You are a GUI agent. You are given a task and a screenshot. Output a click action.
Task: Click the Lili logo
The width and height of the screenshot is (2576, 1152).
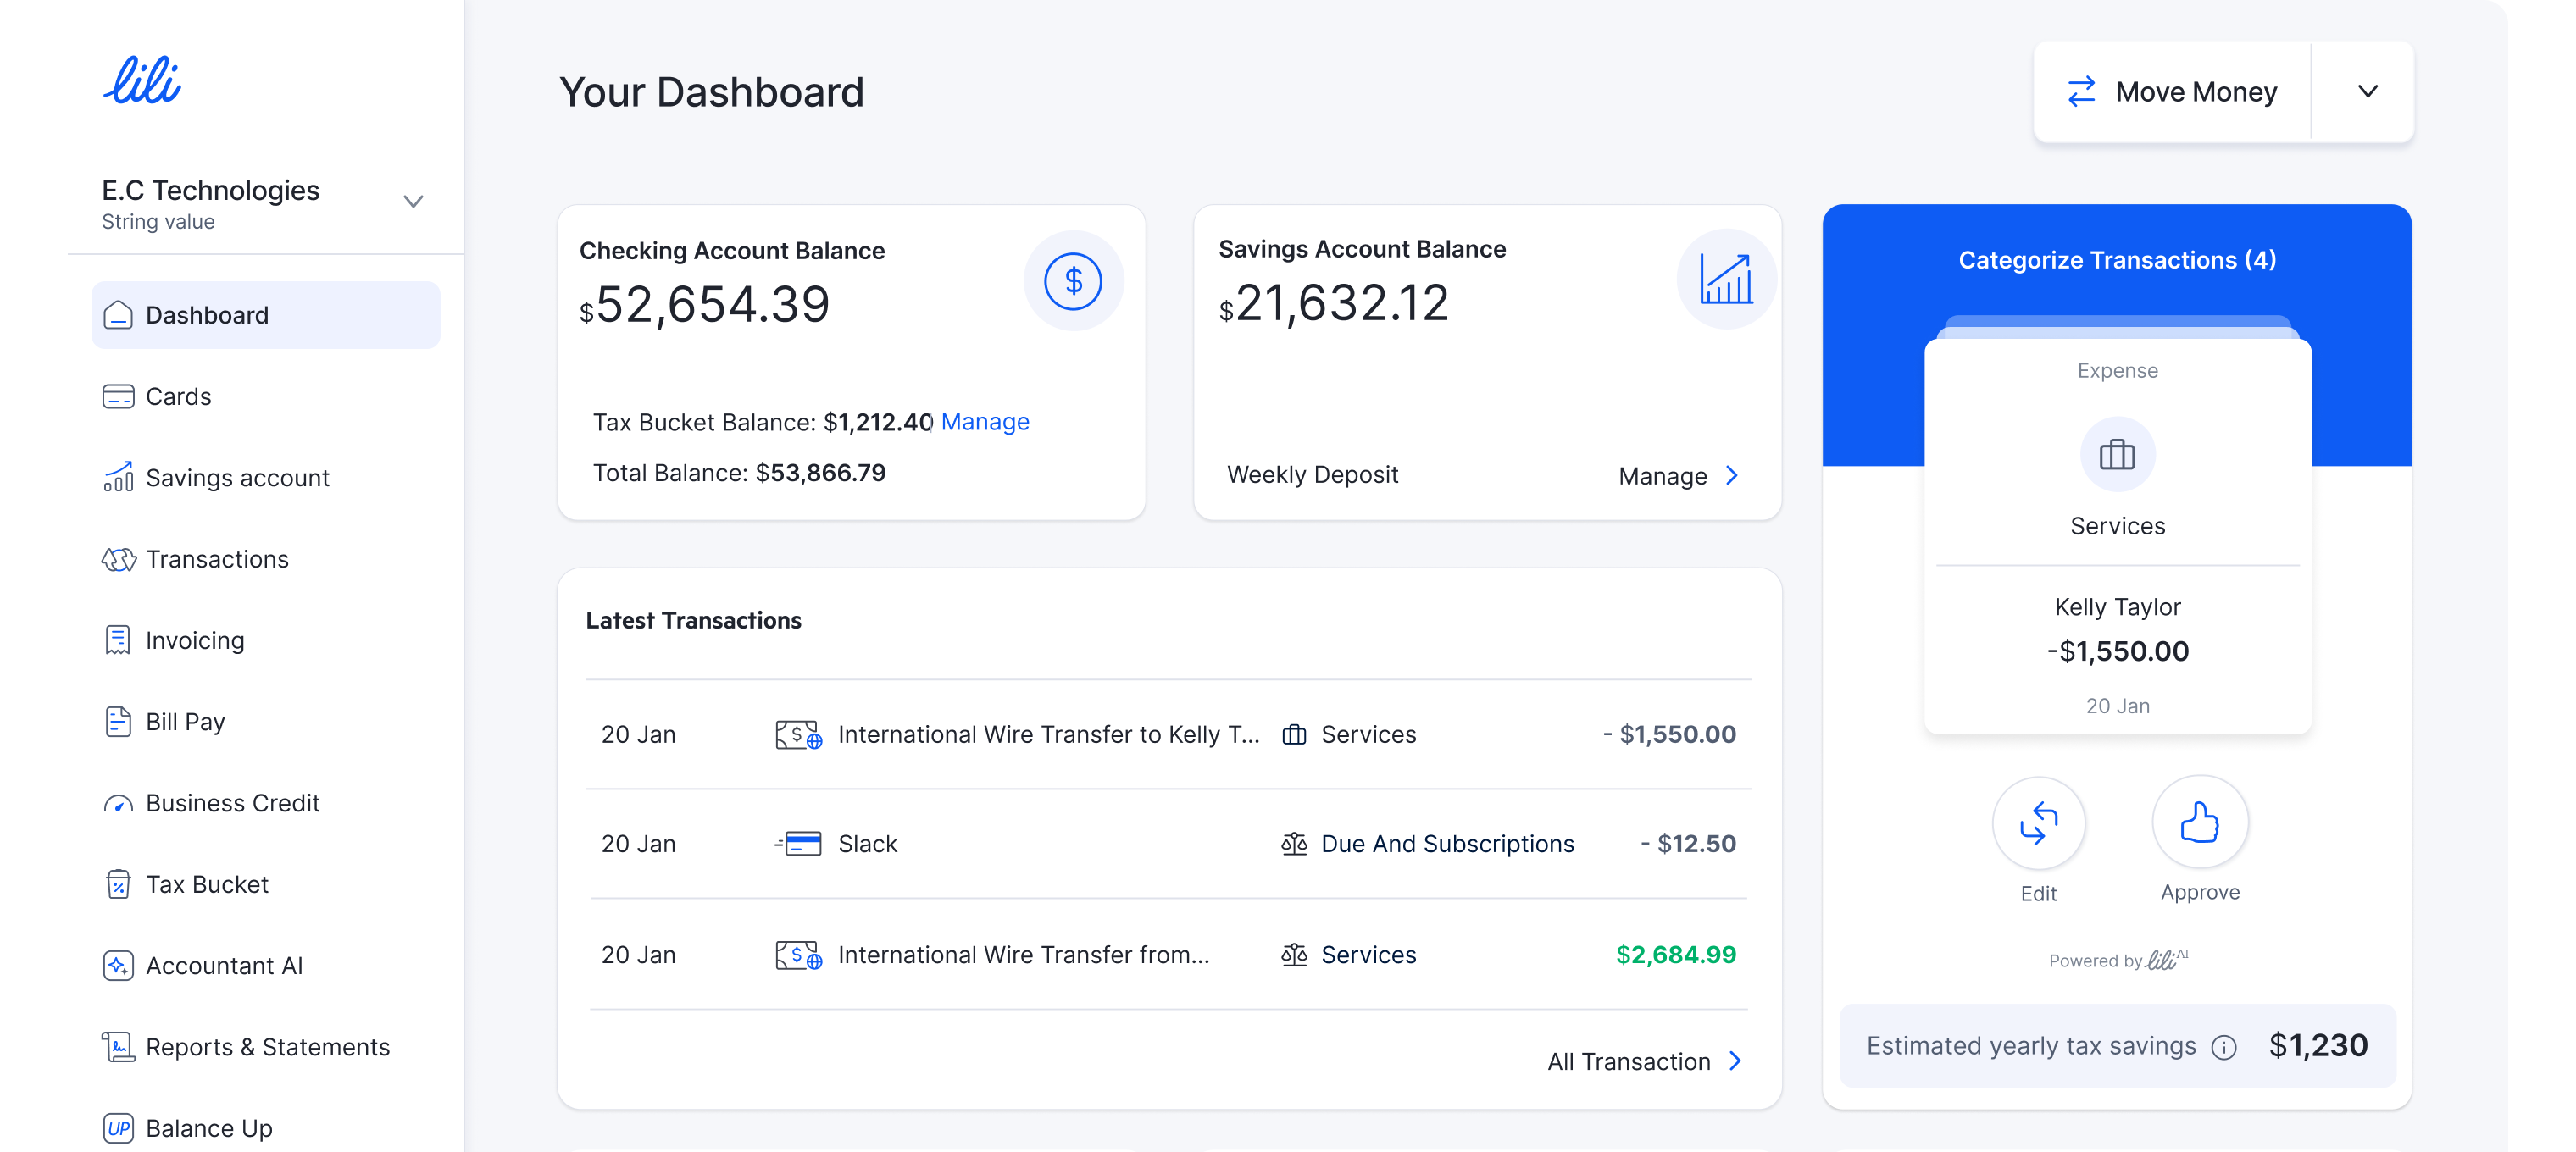point(142,81)
